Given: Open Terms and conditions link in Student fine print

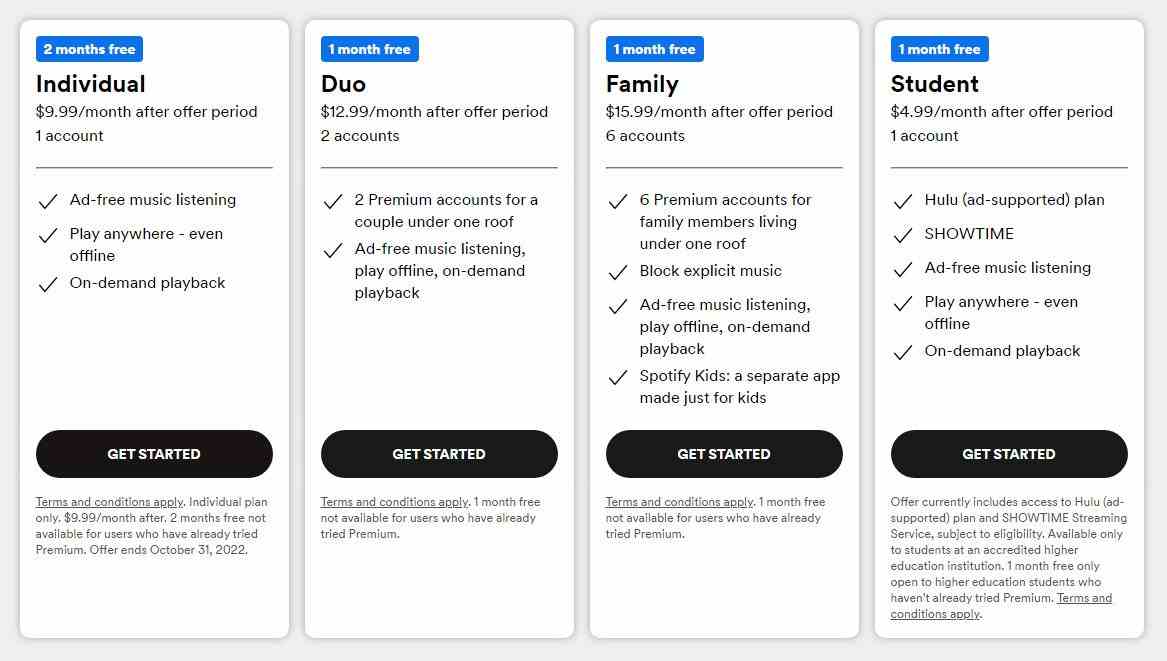Looking at the screenshot, I should click(x=1001, y=606).
